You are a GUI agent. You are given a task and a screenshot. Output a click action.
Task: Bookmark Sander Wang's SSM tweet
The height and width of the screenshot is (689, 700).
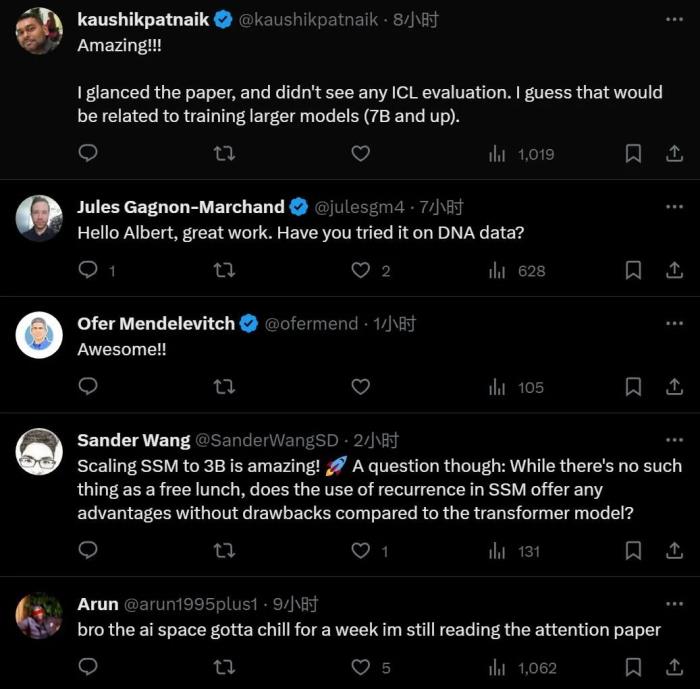(x=633, y=551)
